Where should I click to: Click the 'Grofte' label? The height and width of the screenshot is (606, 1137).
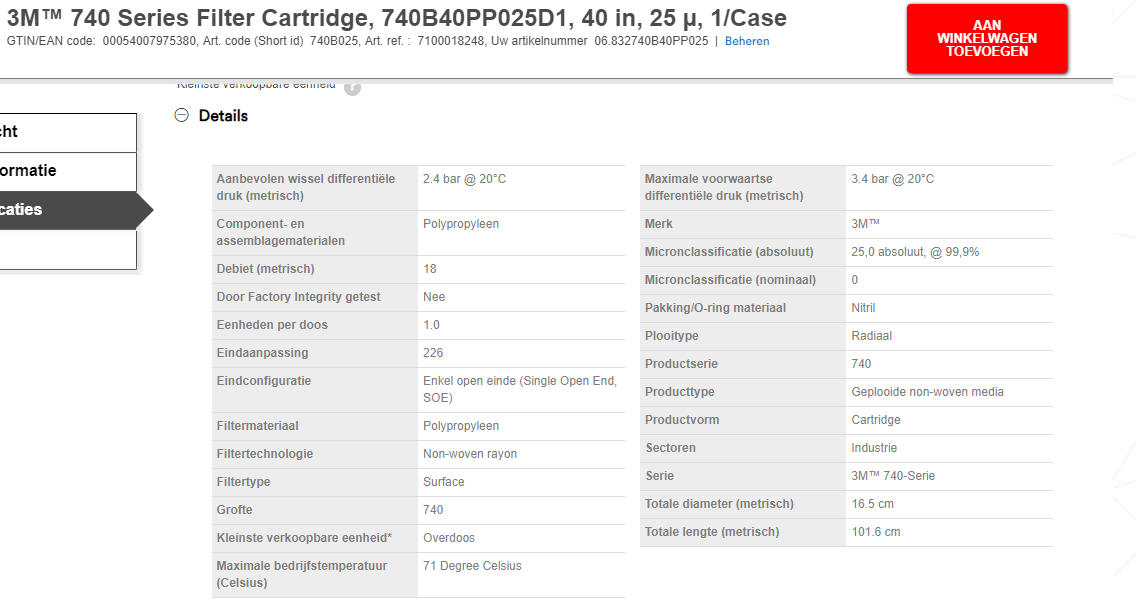tap(234, 510)
